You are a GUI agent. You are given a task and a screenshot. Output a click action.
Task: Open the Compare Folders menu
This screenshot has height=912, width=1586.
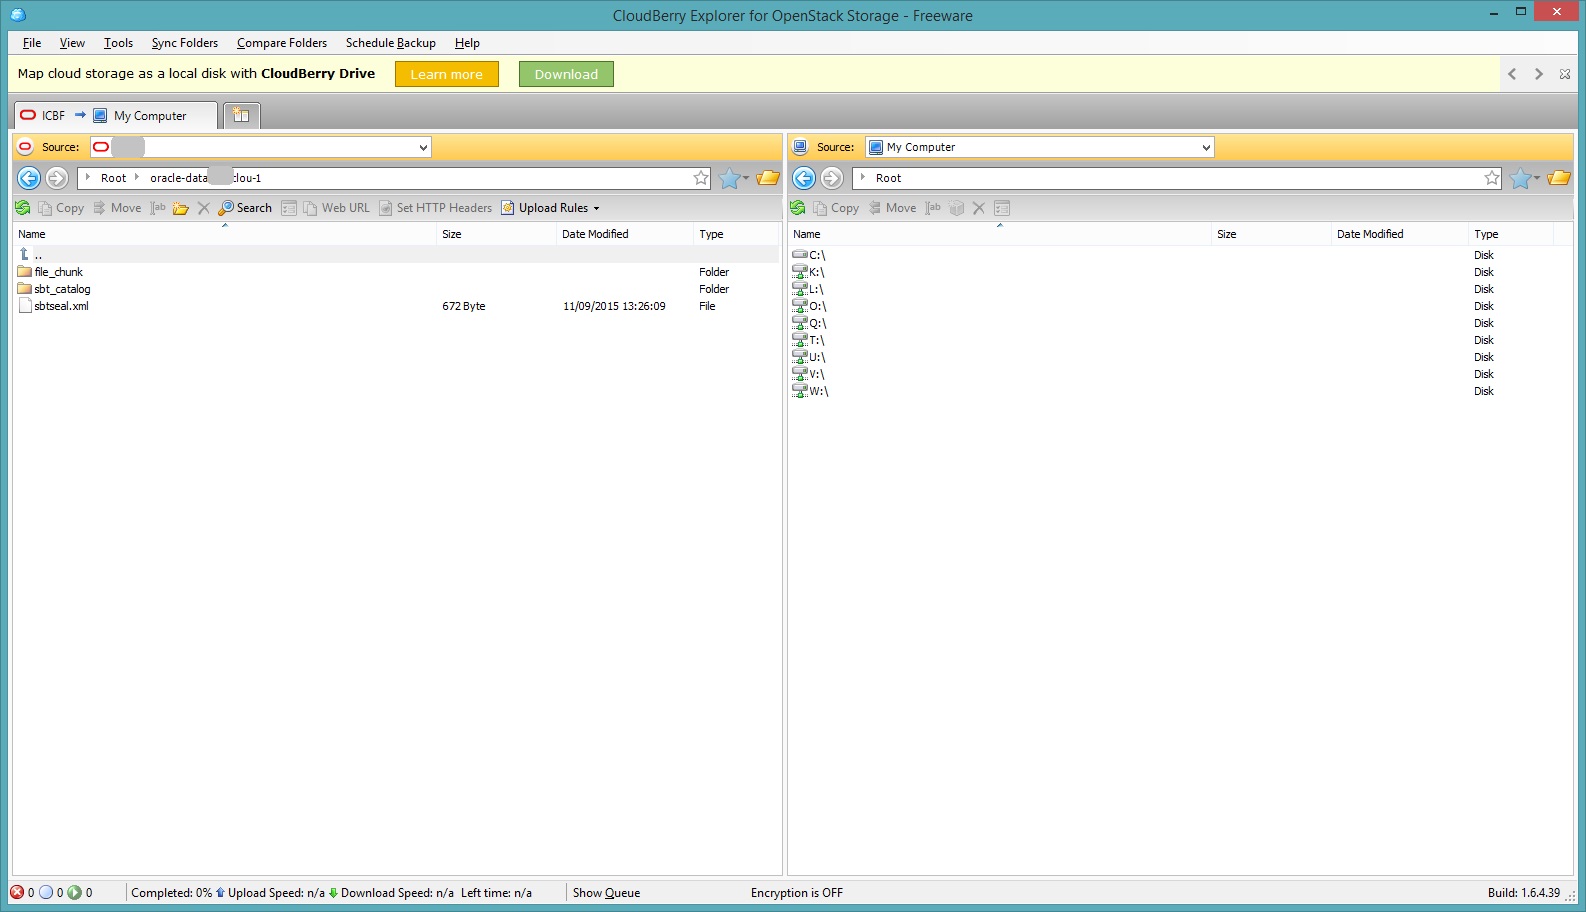tap(282, 43)
